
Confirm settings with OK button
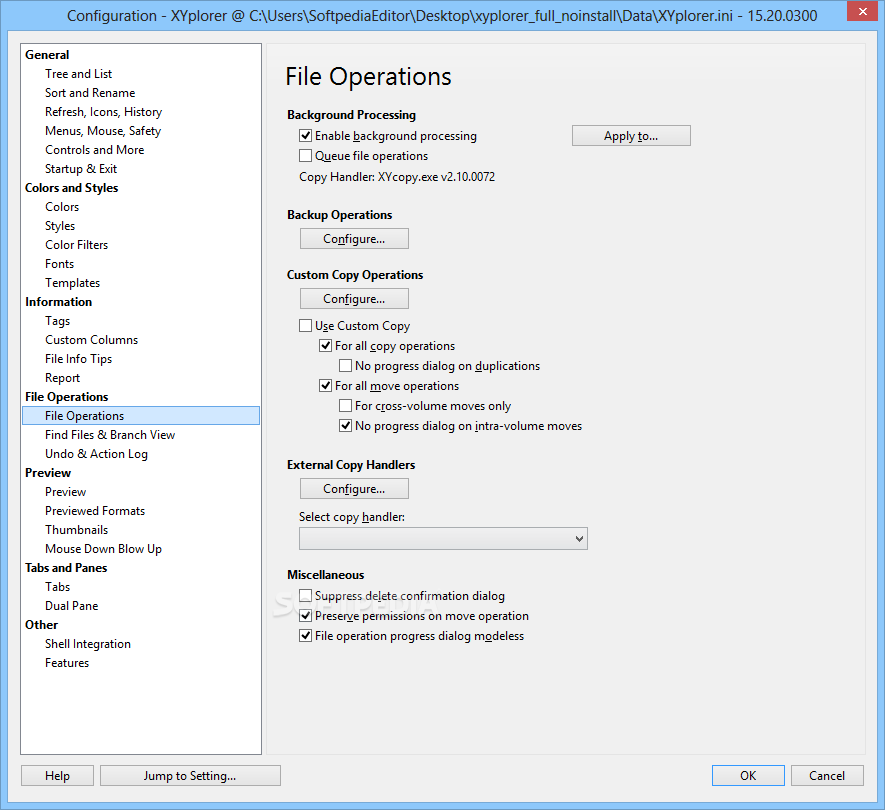[x=748, y=776]
